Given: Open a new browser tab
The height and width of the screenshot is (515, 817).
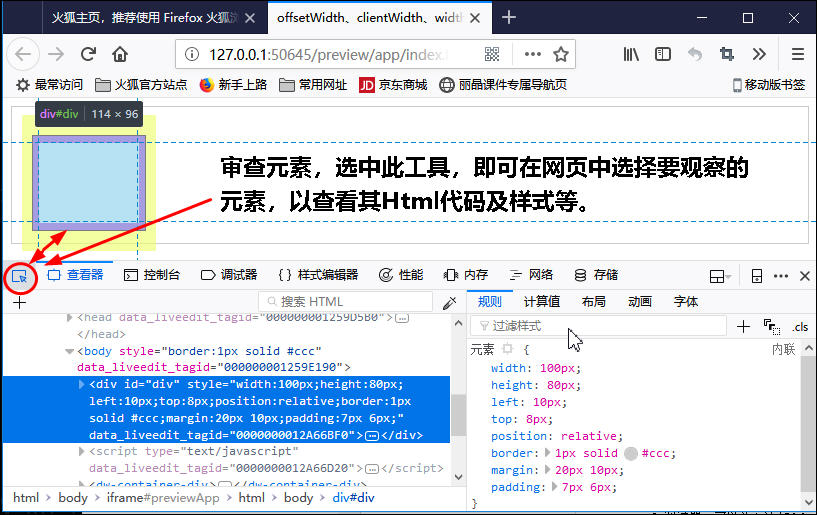Looking at the screenshot, I should pyautogui.click(x=509, y=18).
